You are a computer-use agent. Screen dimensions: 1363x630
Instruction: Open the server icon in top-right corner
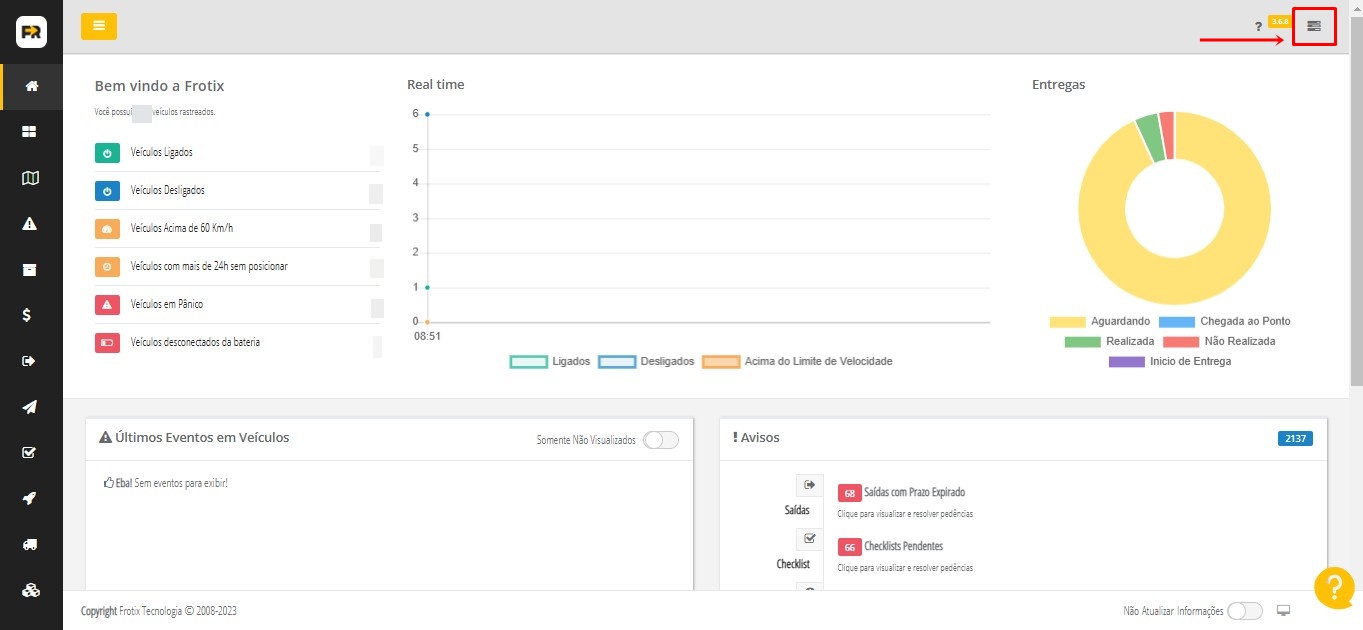pyautogui.click(x=1314, y=26)
